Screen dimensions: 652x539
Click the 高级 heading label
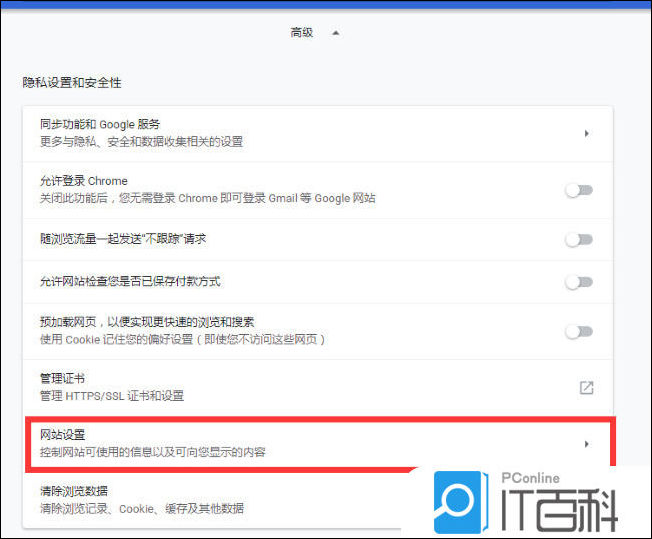[x=302, y=32]
